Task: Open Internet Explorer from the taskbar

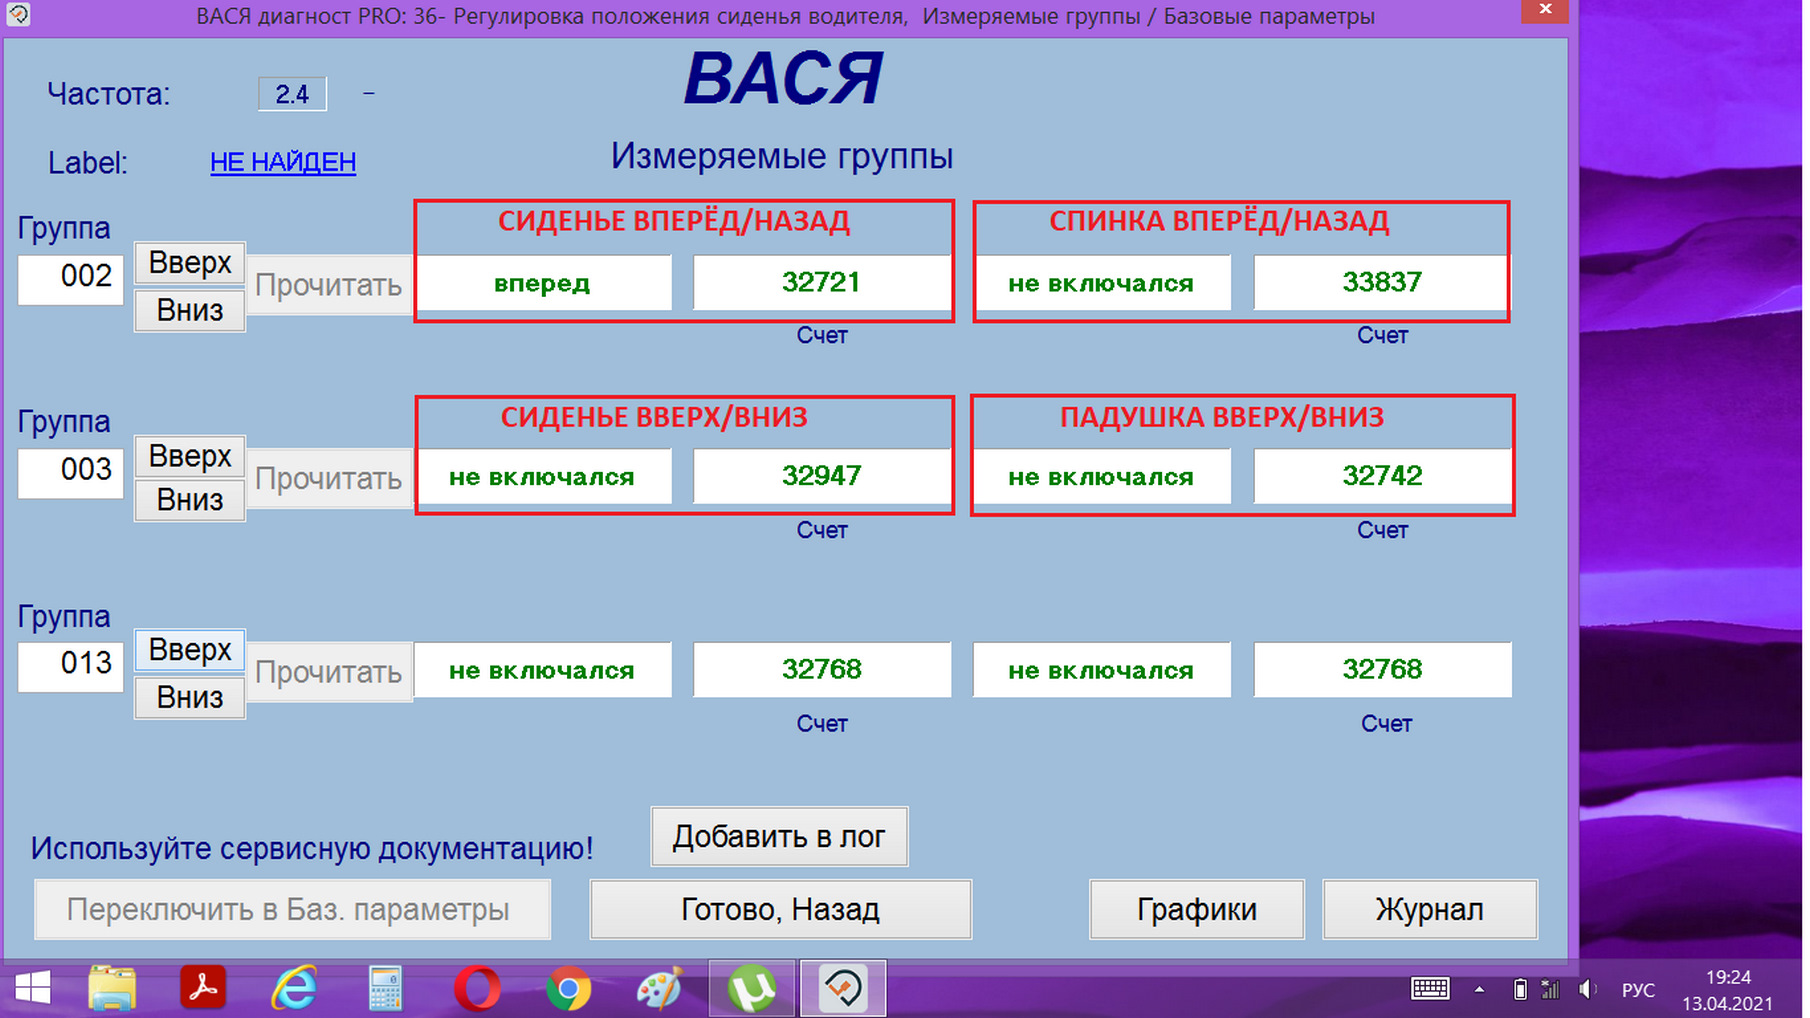Action: (294, 990)
